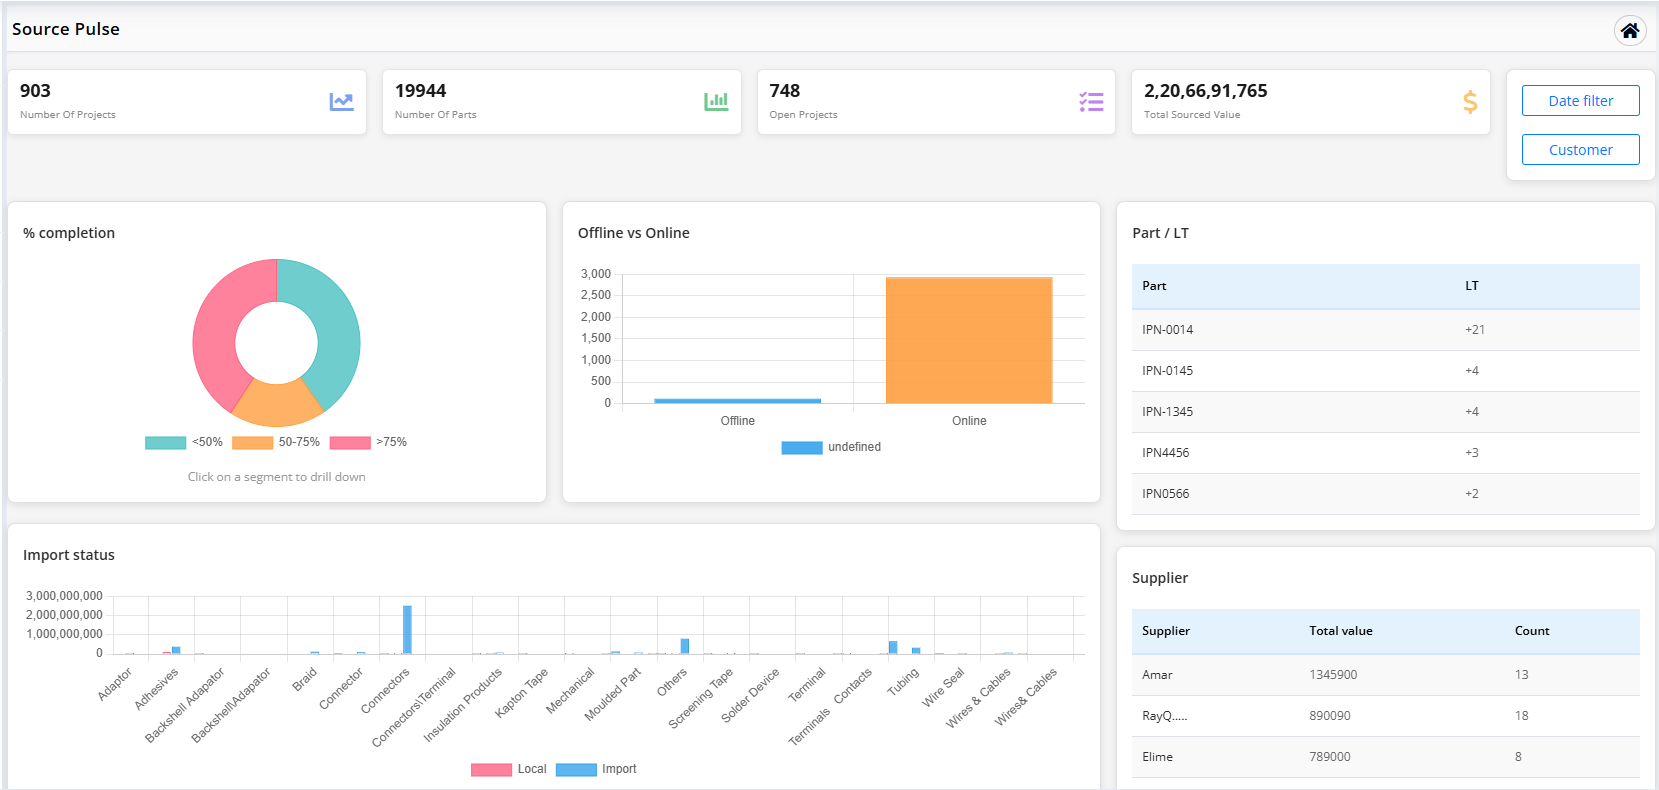This screenshot has width=1659, height=790.
Task: Toggle the Import legend in Import status
Action: click(576, 769)
